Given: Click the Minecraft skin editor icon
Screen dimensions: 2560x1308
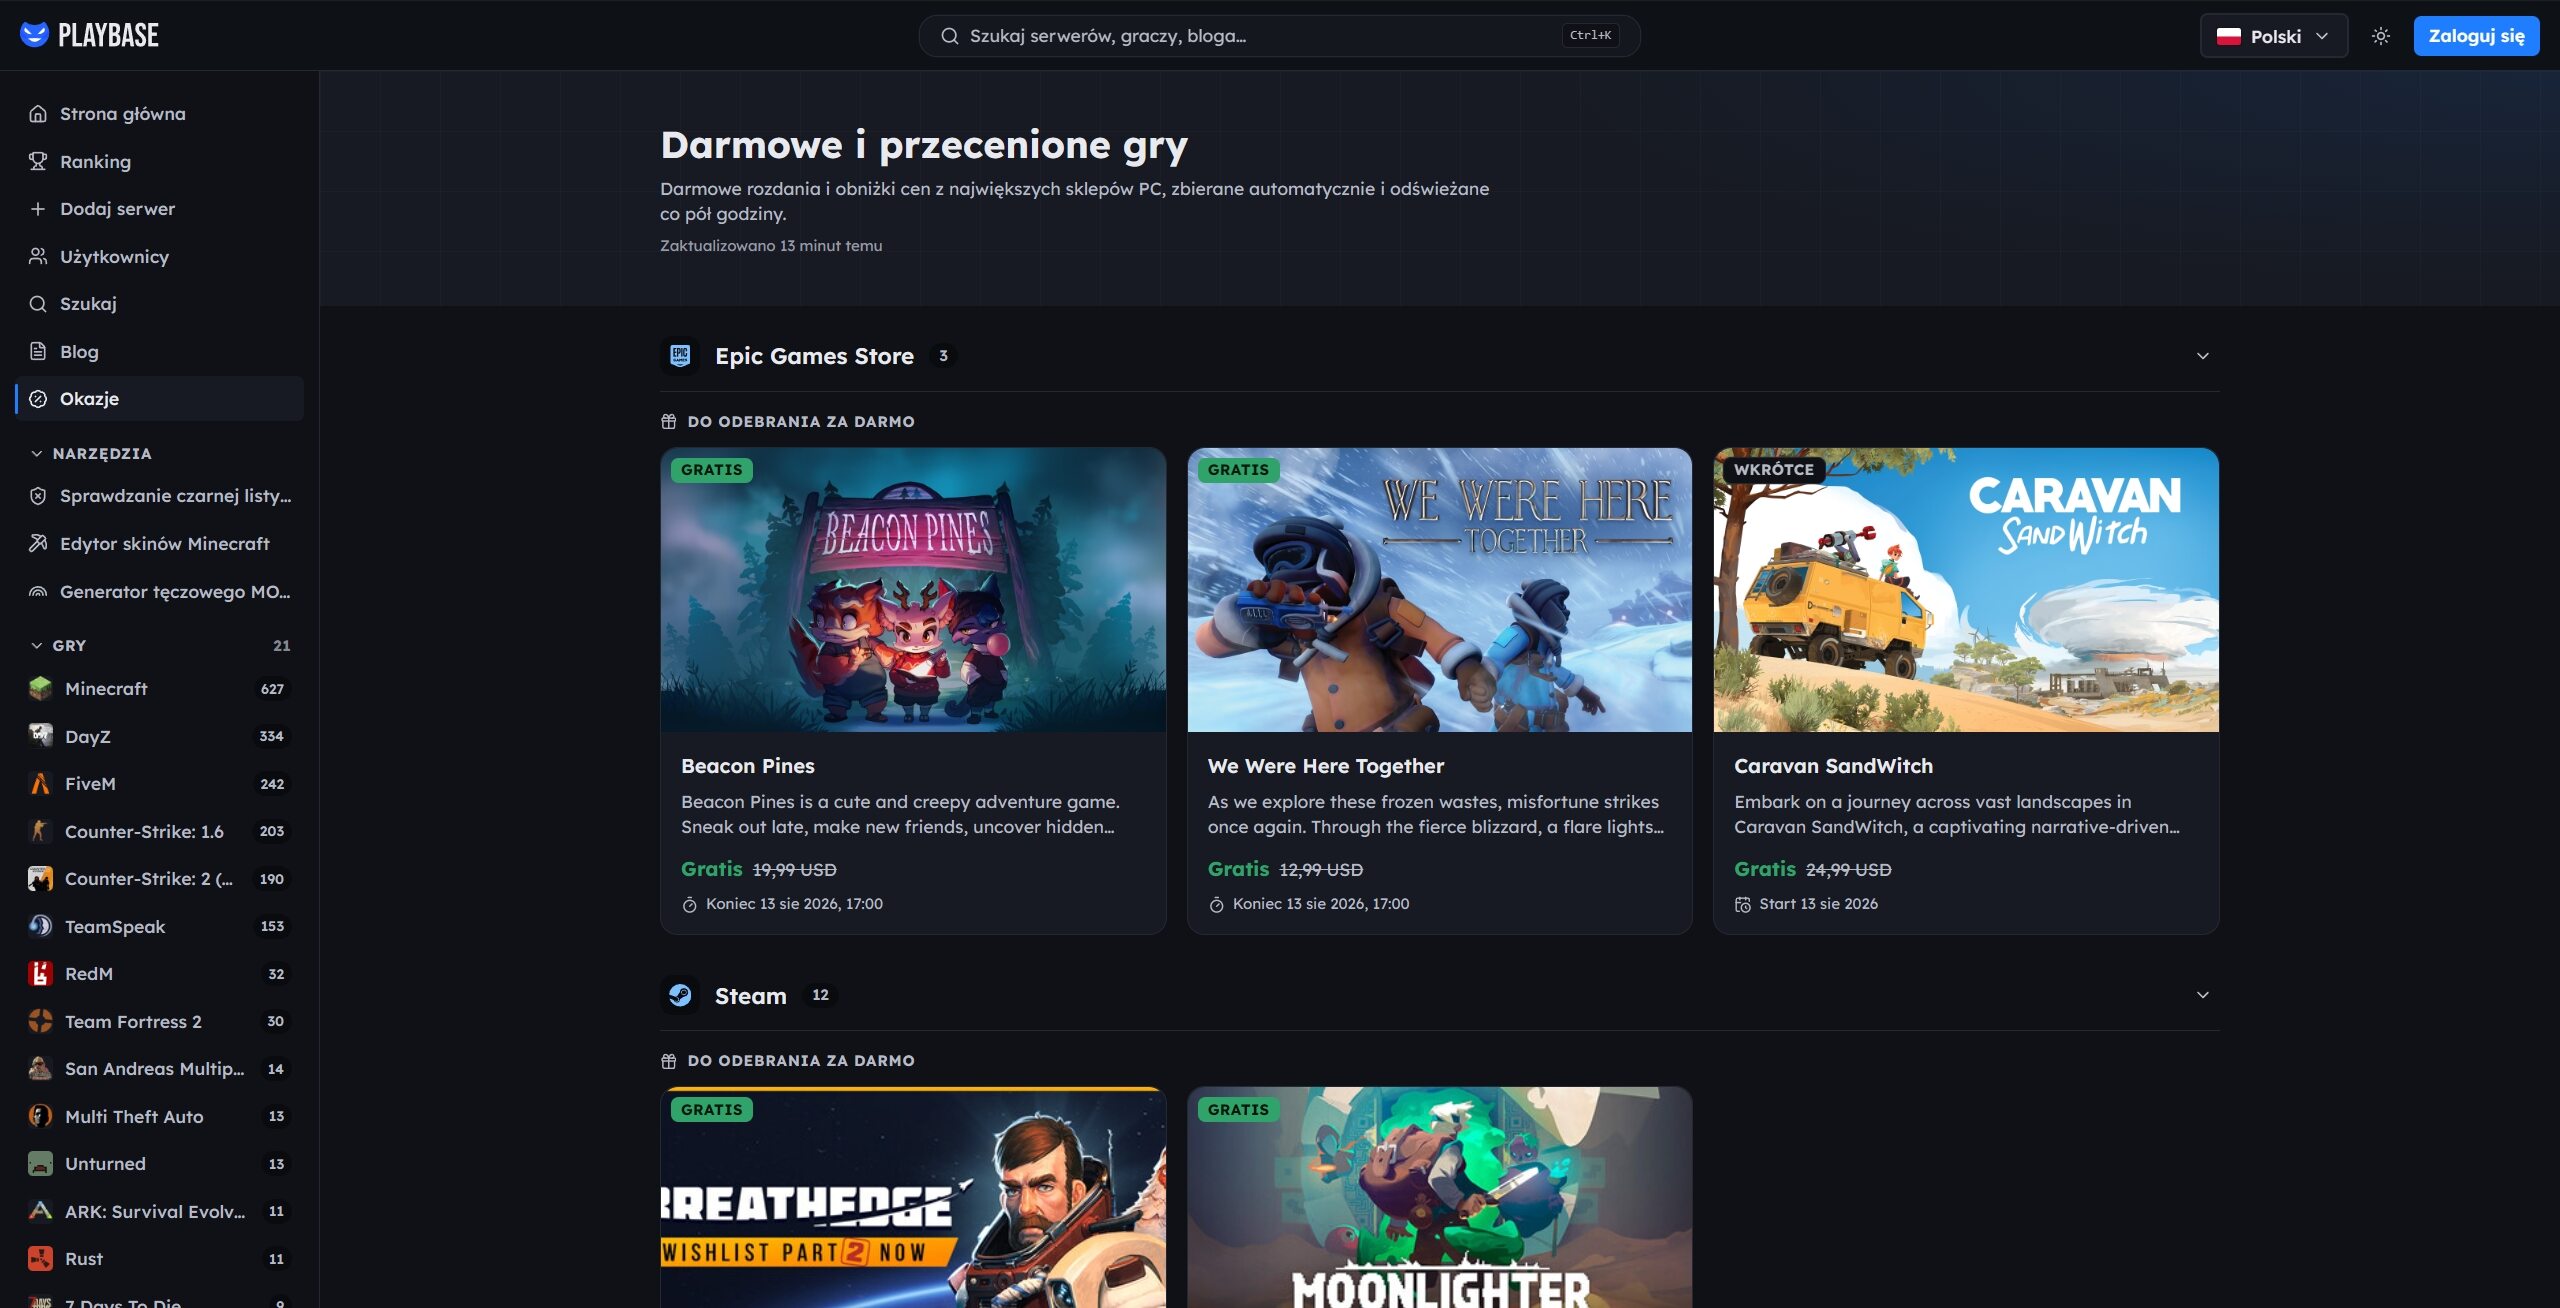Looking at the screenshot, I should [38, 544].
